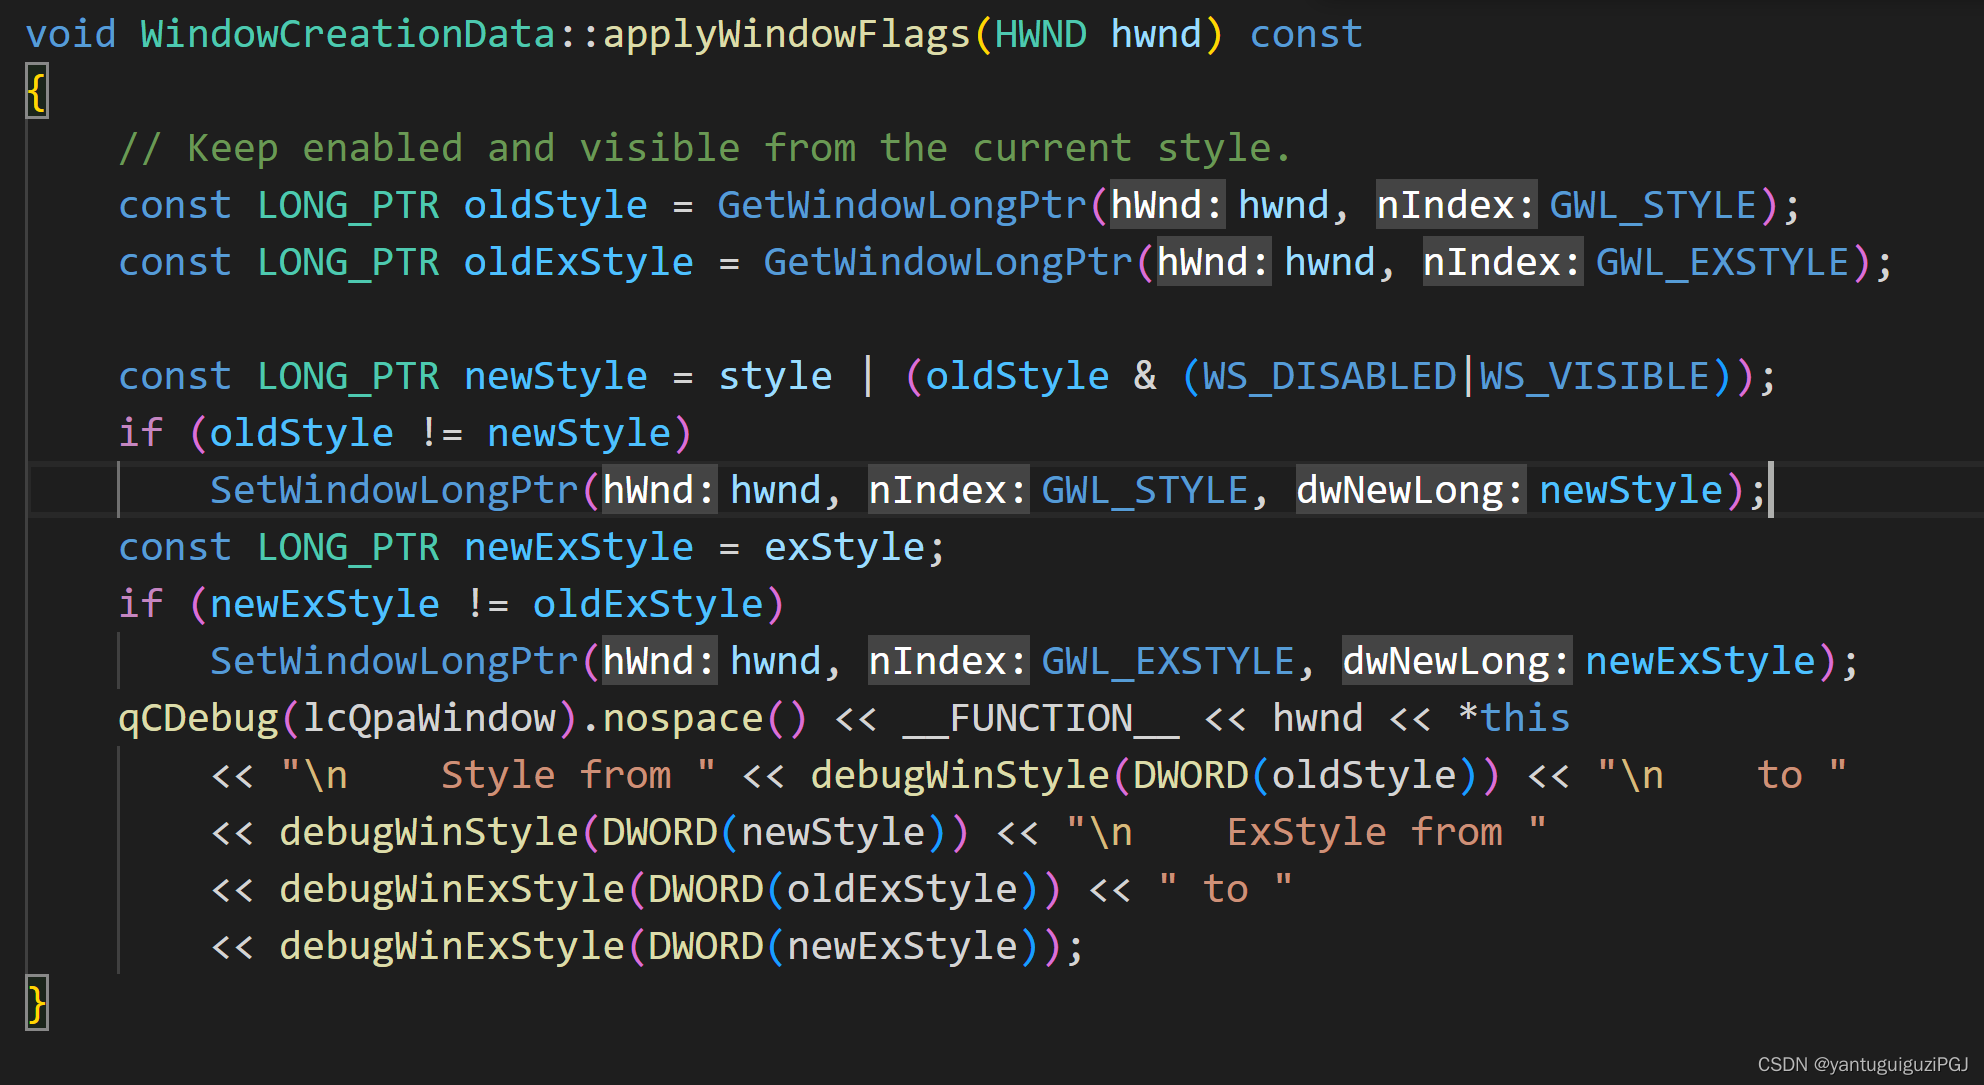Viewport: 1984px width, 1085px height.
Task: Click the nospace method call
Action: (680, 717)
